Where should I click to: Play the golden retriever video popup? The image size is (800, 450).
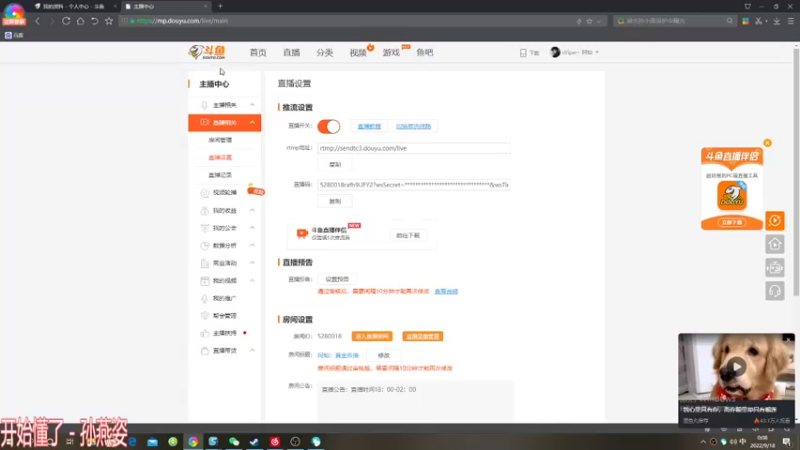(736, 367)
